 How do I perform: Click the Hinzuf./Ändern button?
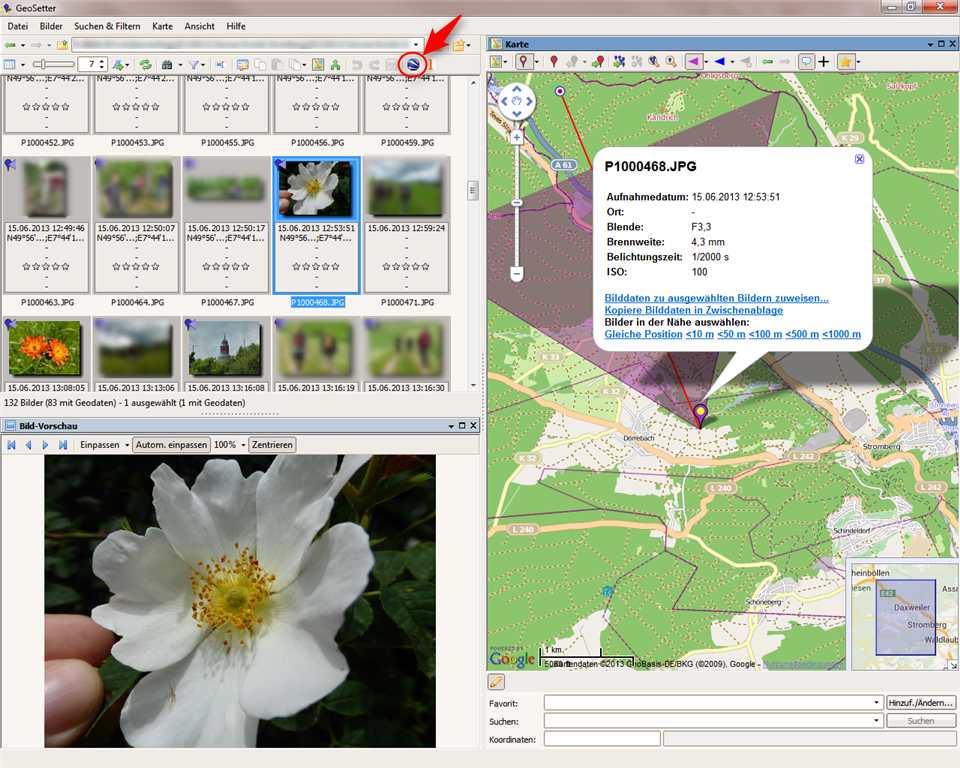[x=921, y=702]
